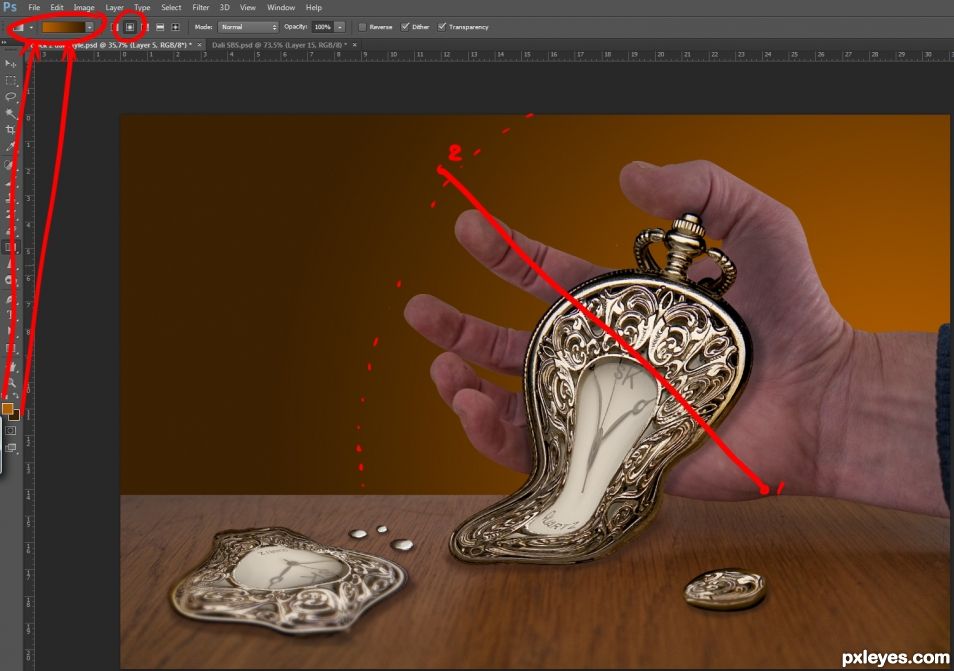Screen dimensions: 954x671
Task: Select the Horizontal Type tool
Action: tap(10, 315)
